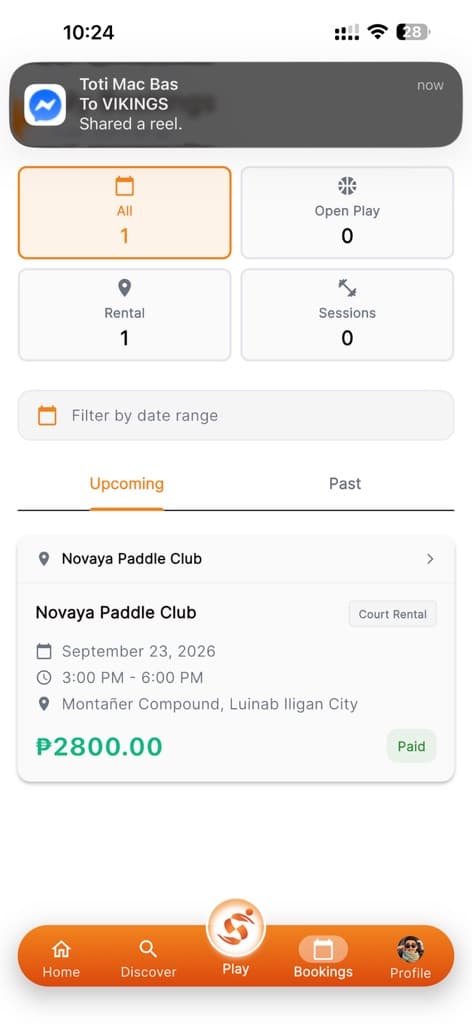Open the Toti Mac Bas notification banner
Screen dimensions: 472x1024
[x=236, y=104]
